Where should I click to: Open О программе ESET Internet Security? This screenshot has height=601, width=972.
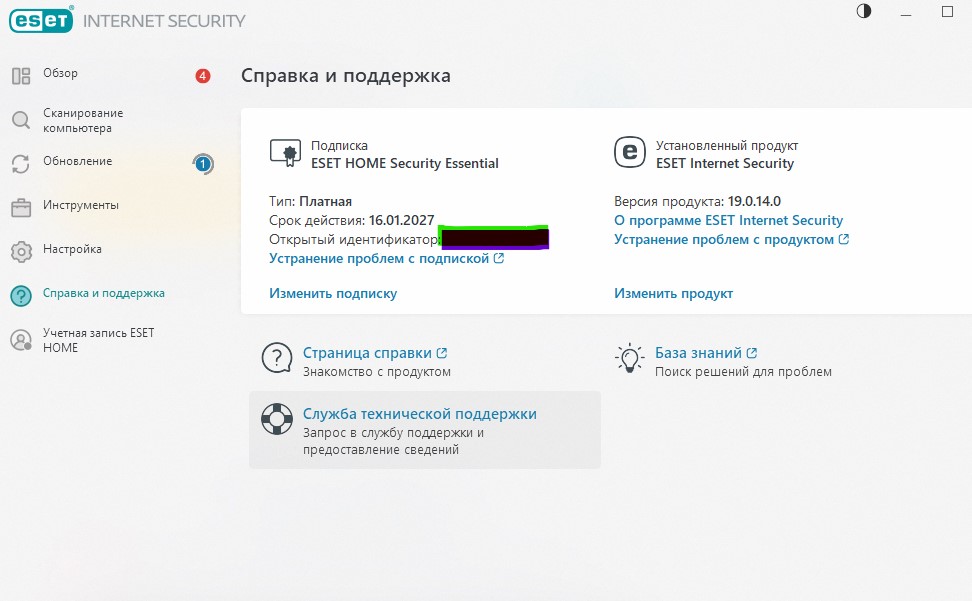[728, 220]
